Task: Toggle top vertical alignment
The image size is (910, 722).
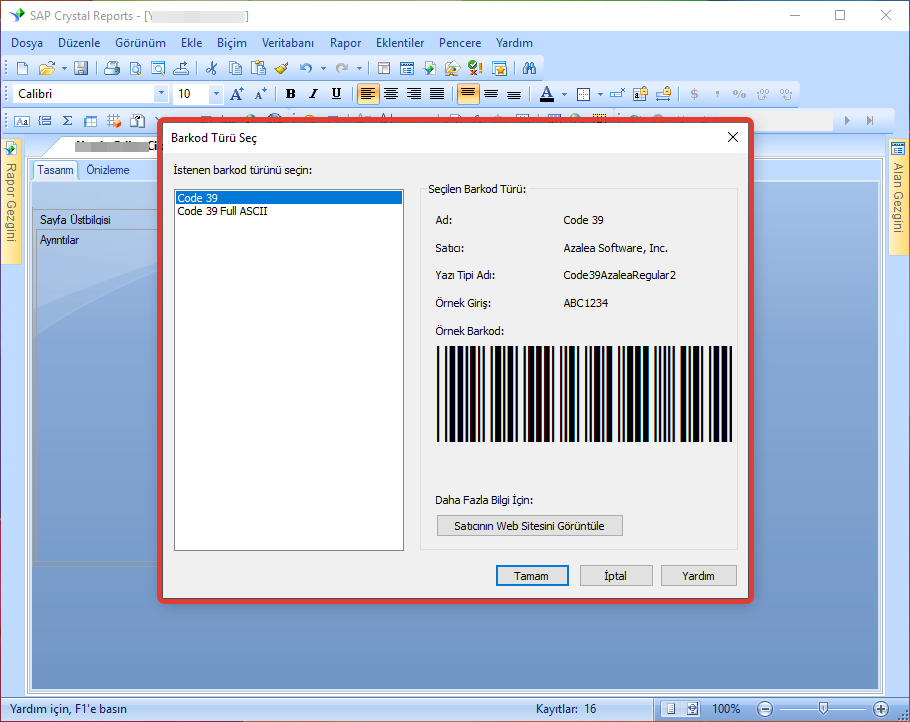Action: (468, 94)
